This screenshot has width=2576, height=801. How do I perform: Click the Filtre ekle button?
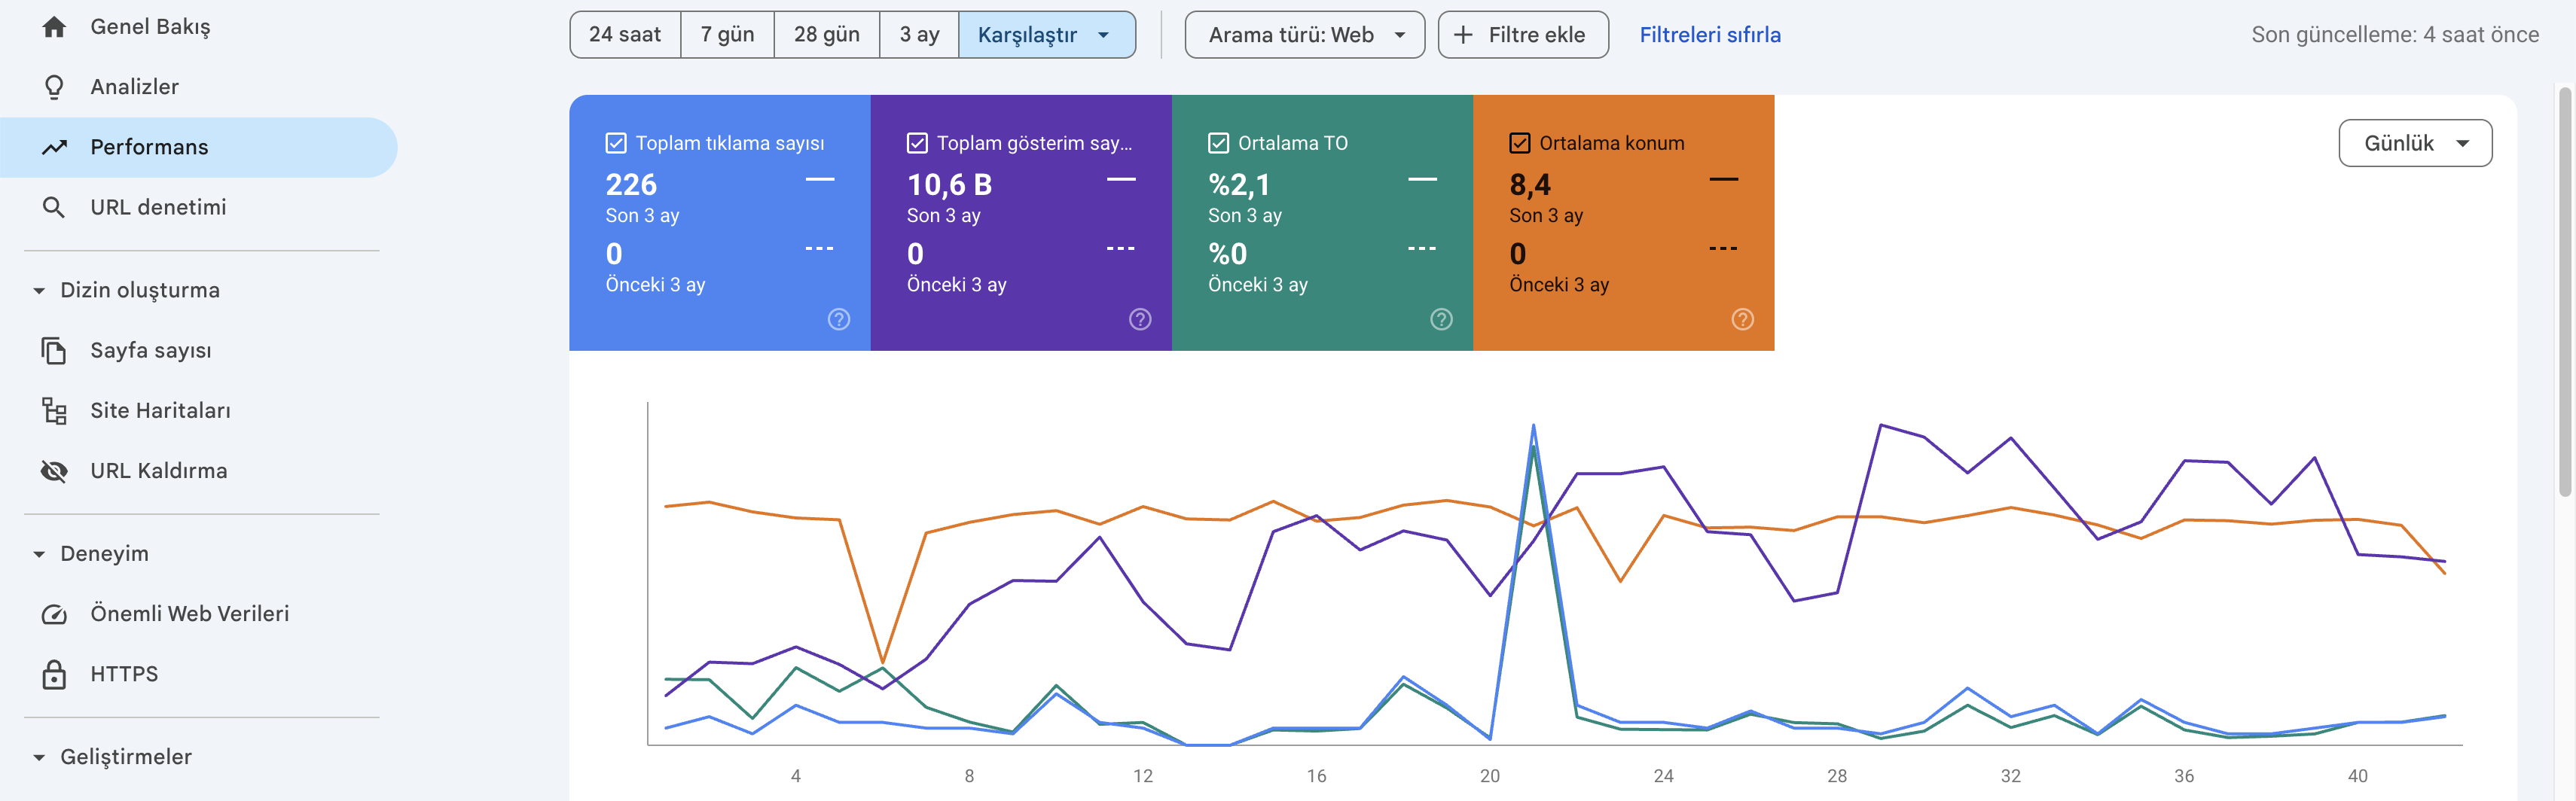[1522, 35]
